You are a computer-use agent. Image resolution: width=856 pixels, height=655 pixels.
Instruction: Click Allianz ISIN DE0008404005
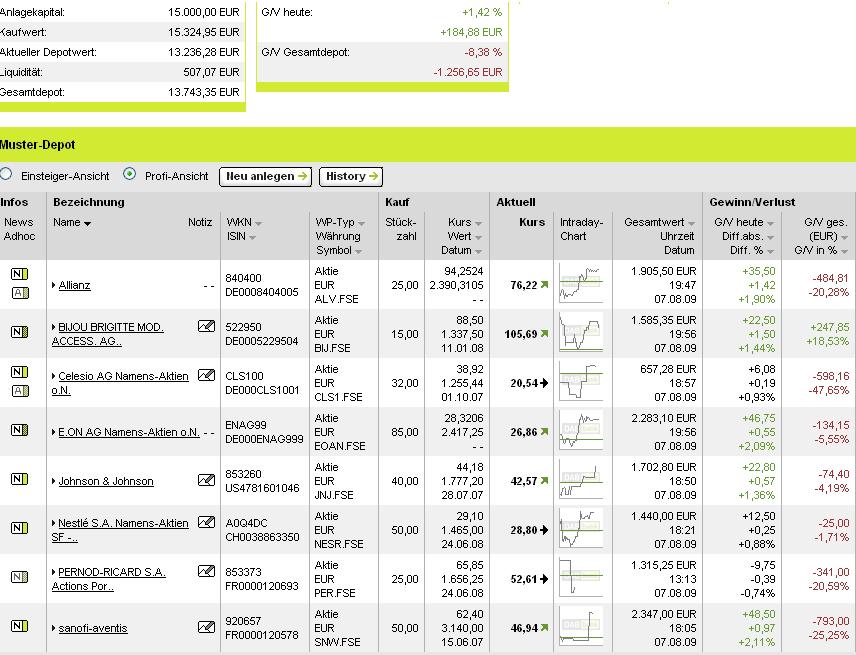[261, 292]
